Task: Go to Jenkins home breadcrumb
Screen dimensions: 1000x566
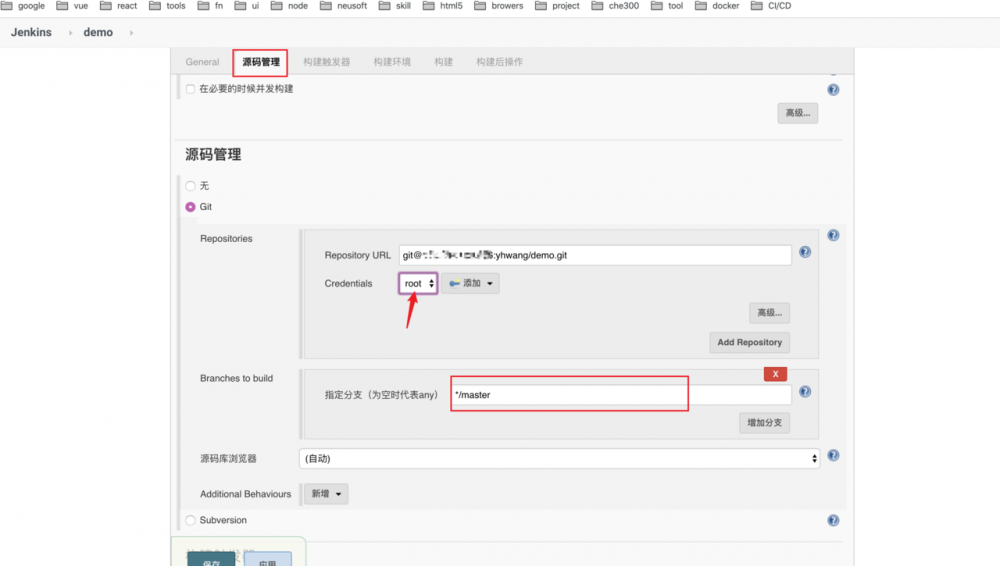Action: (x=31, y=33)
